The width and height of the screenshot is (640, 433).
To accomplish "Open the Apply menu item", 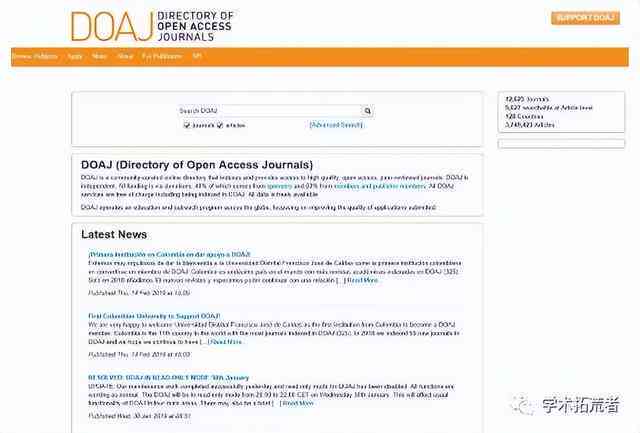I will click(x=75, y=56).
